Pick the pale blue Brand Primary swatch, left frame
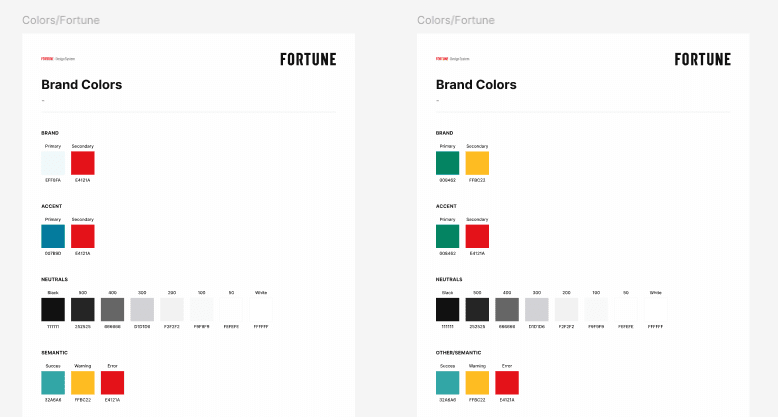The width and height of the screenshot is (778, 417). point(53,163)
